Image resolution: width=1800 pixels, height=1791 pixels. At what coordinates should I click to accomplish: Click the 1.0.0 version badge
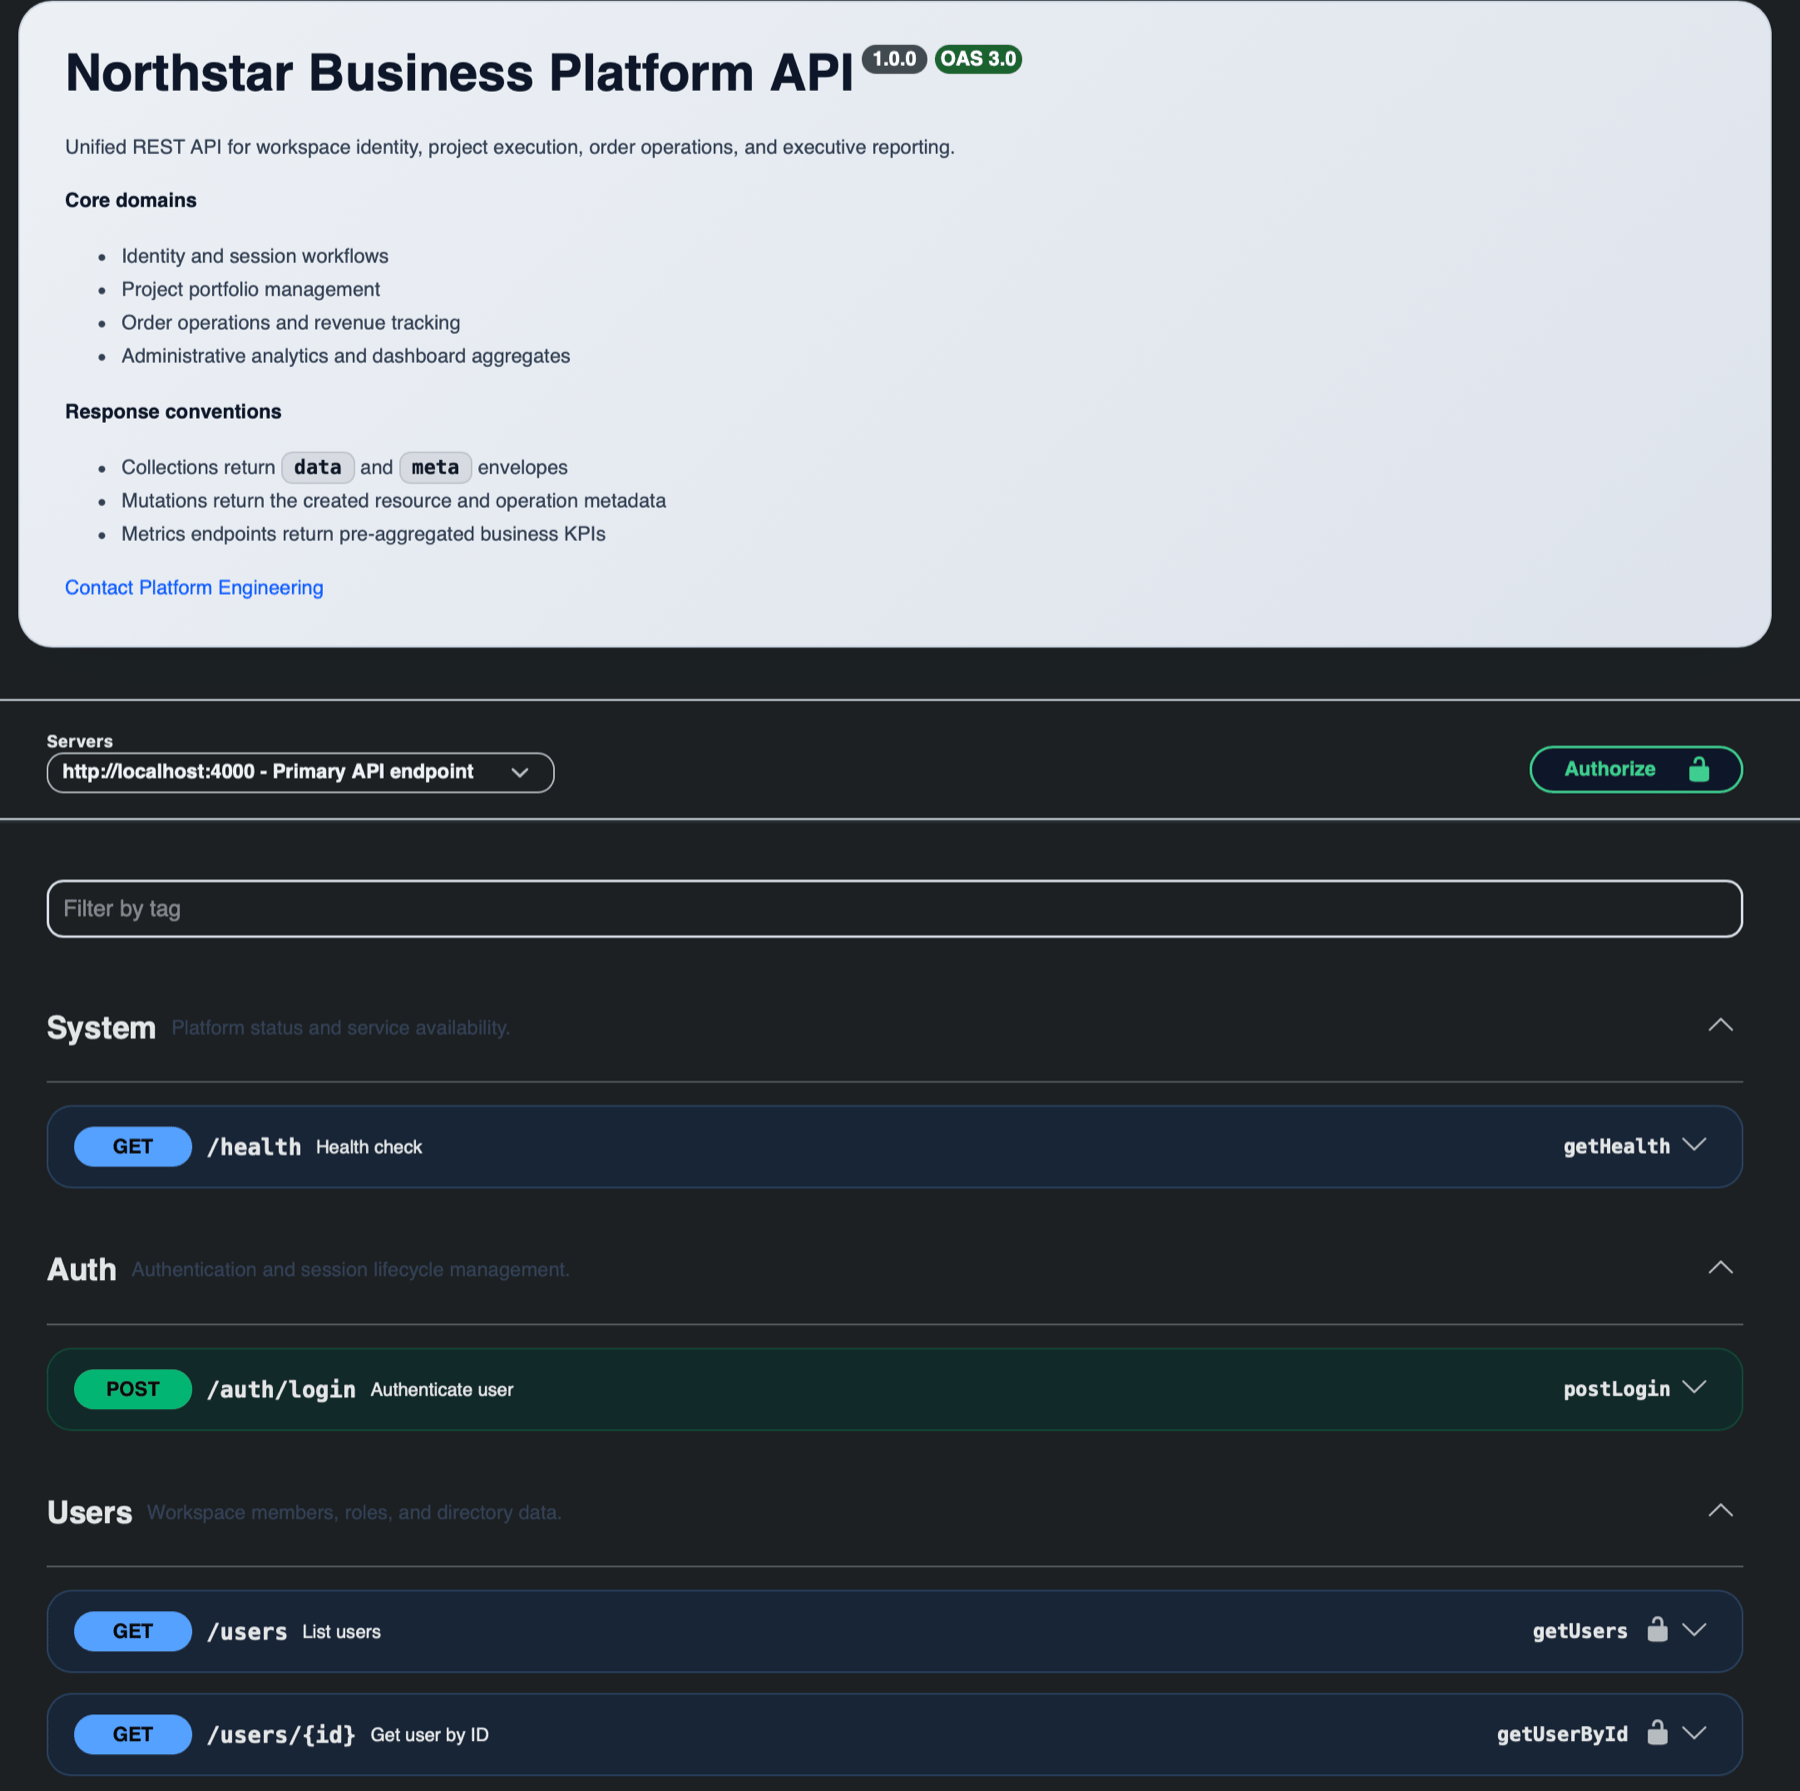tap(894, 59)
